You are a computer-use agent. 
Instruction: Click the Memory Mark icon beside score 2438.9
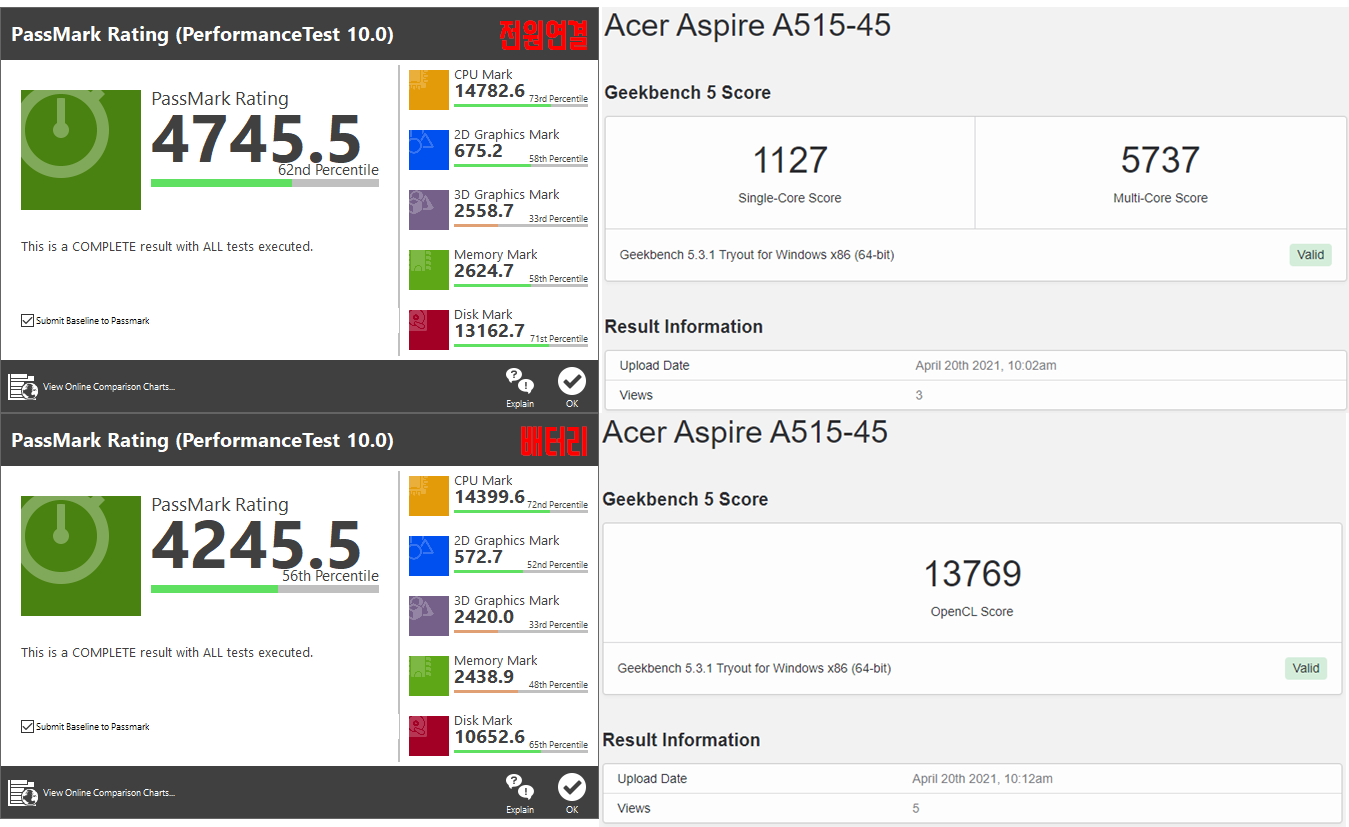(x=429, y=676)
